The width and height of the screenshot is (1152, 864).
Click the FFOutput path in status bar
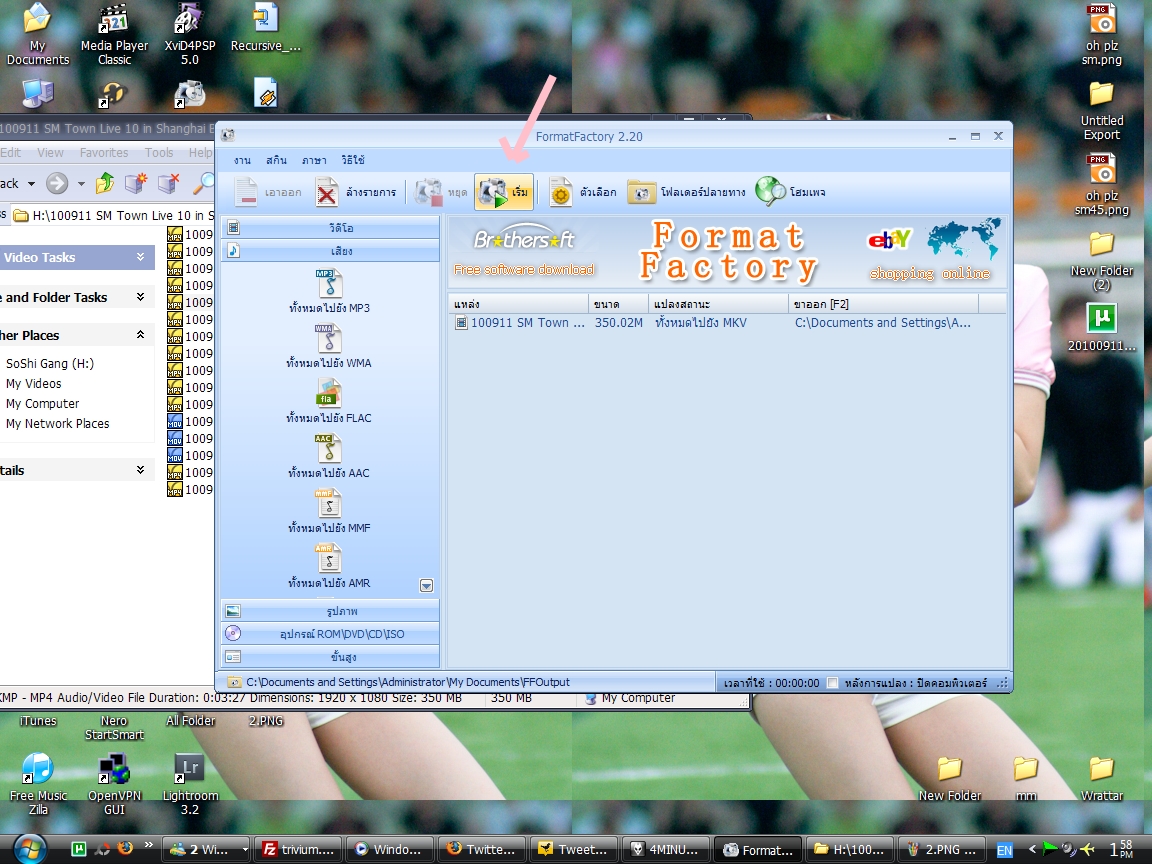[408, 682]
